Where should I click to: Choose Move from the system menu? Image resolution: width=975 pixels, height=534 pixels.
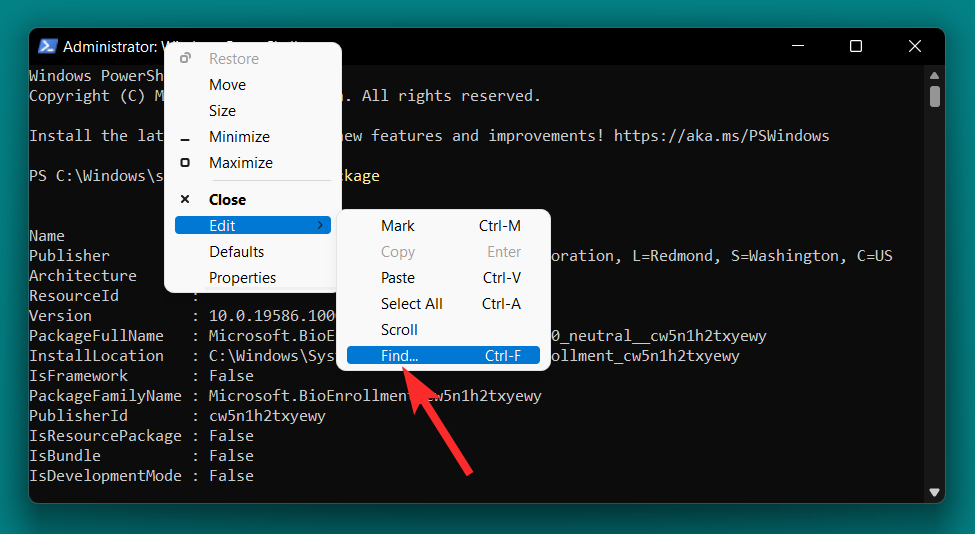(227, 85)
